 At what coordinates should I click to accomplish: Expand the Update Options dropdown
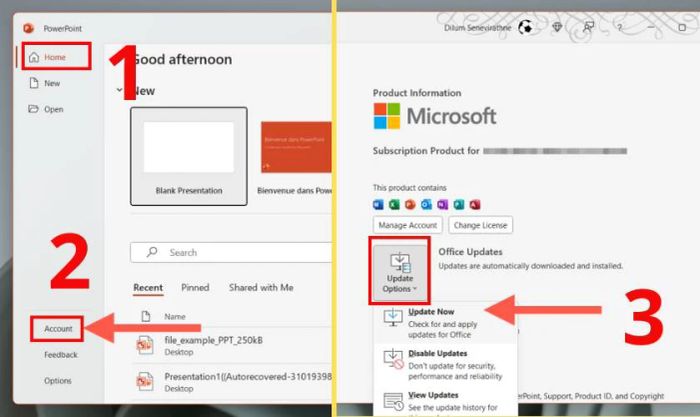pyautogui.click(x=400, y=271)
